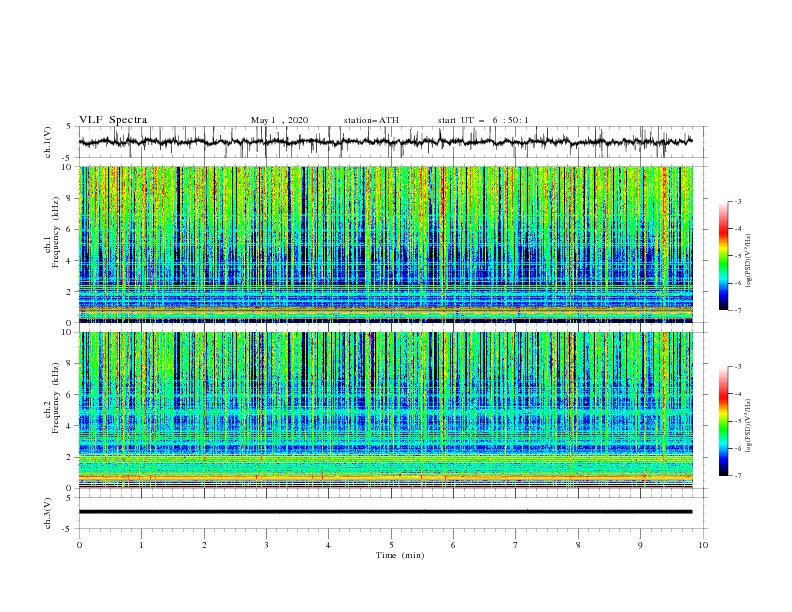Select the "start UT = 6 :50: 1" text
This screenshot has height=612, width=792.
[x=483, y=120]
